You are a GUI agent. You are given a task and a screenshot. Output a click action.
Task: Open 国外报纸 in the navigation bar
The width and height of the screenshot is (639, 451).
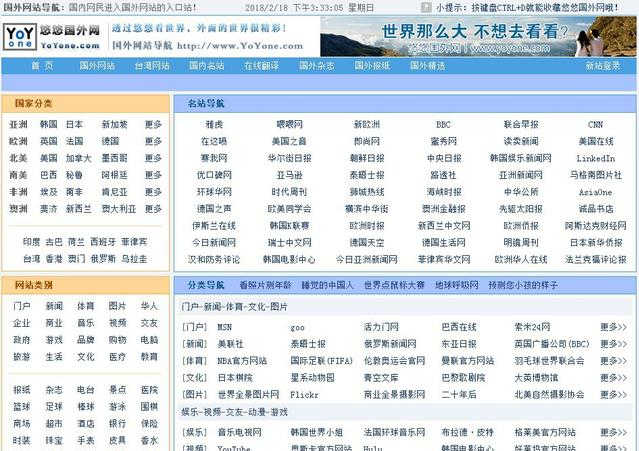click(x=372, y=66)
